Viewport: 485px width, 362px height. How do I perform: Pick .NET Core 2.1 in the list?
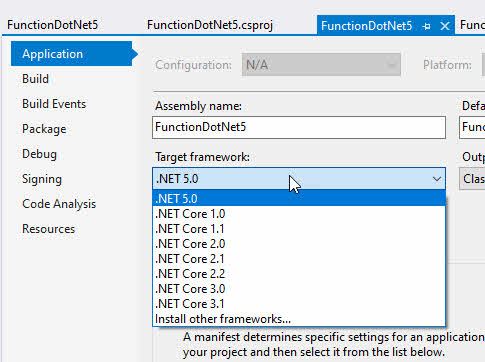(299, 259)
